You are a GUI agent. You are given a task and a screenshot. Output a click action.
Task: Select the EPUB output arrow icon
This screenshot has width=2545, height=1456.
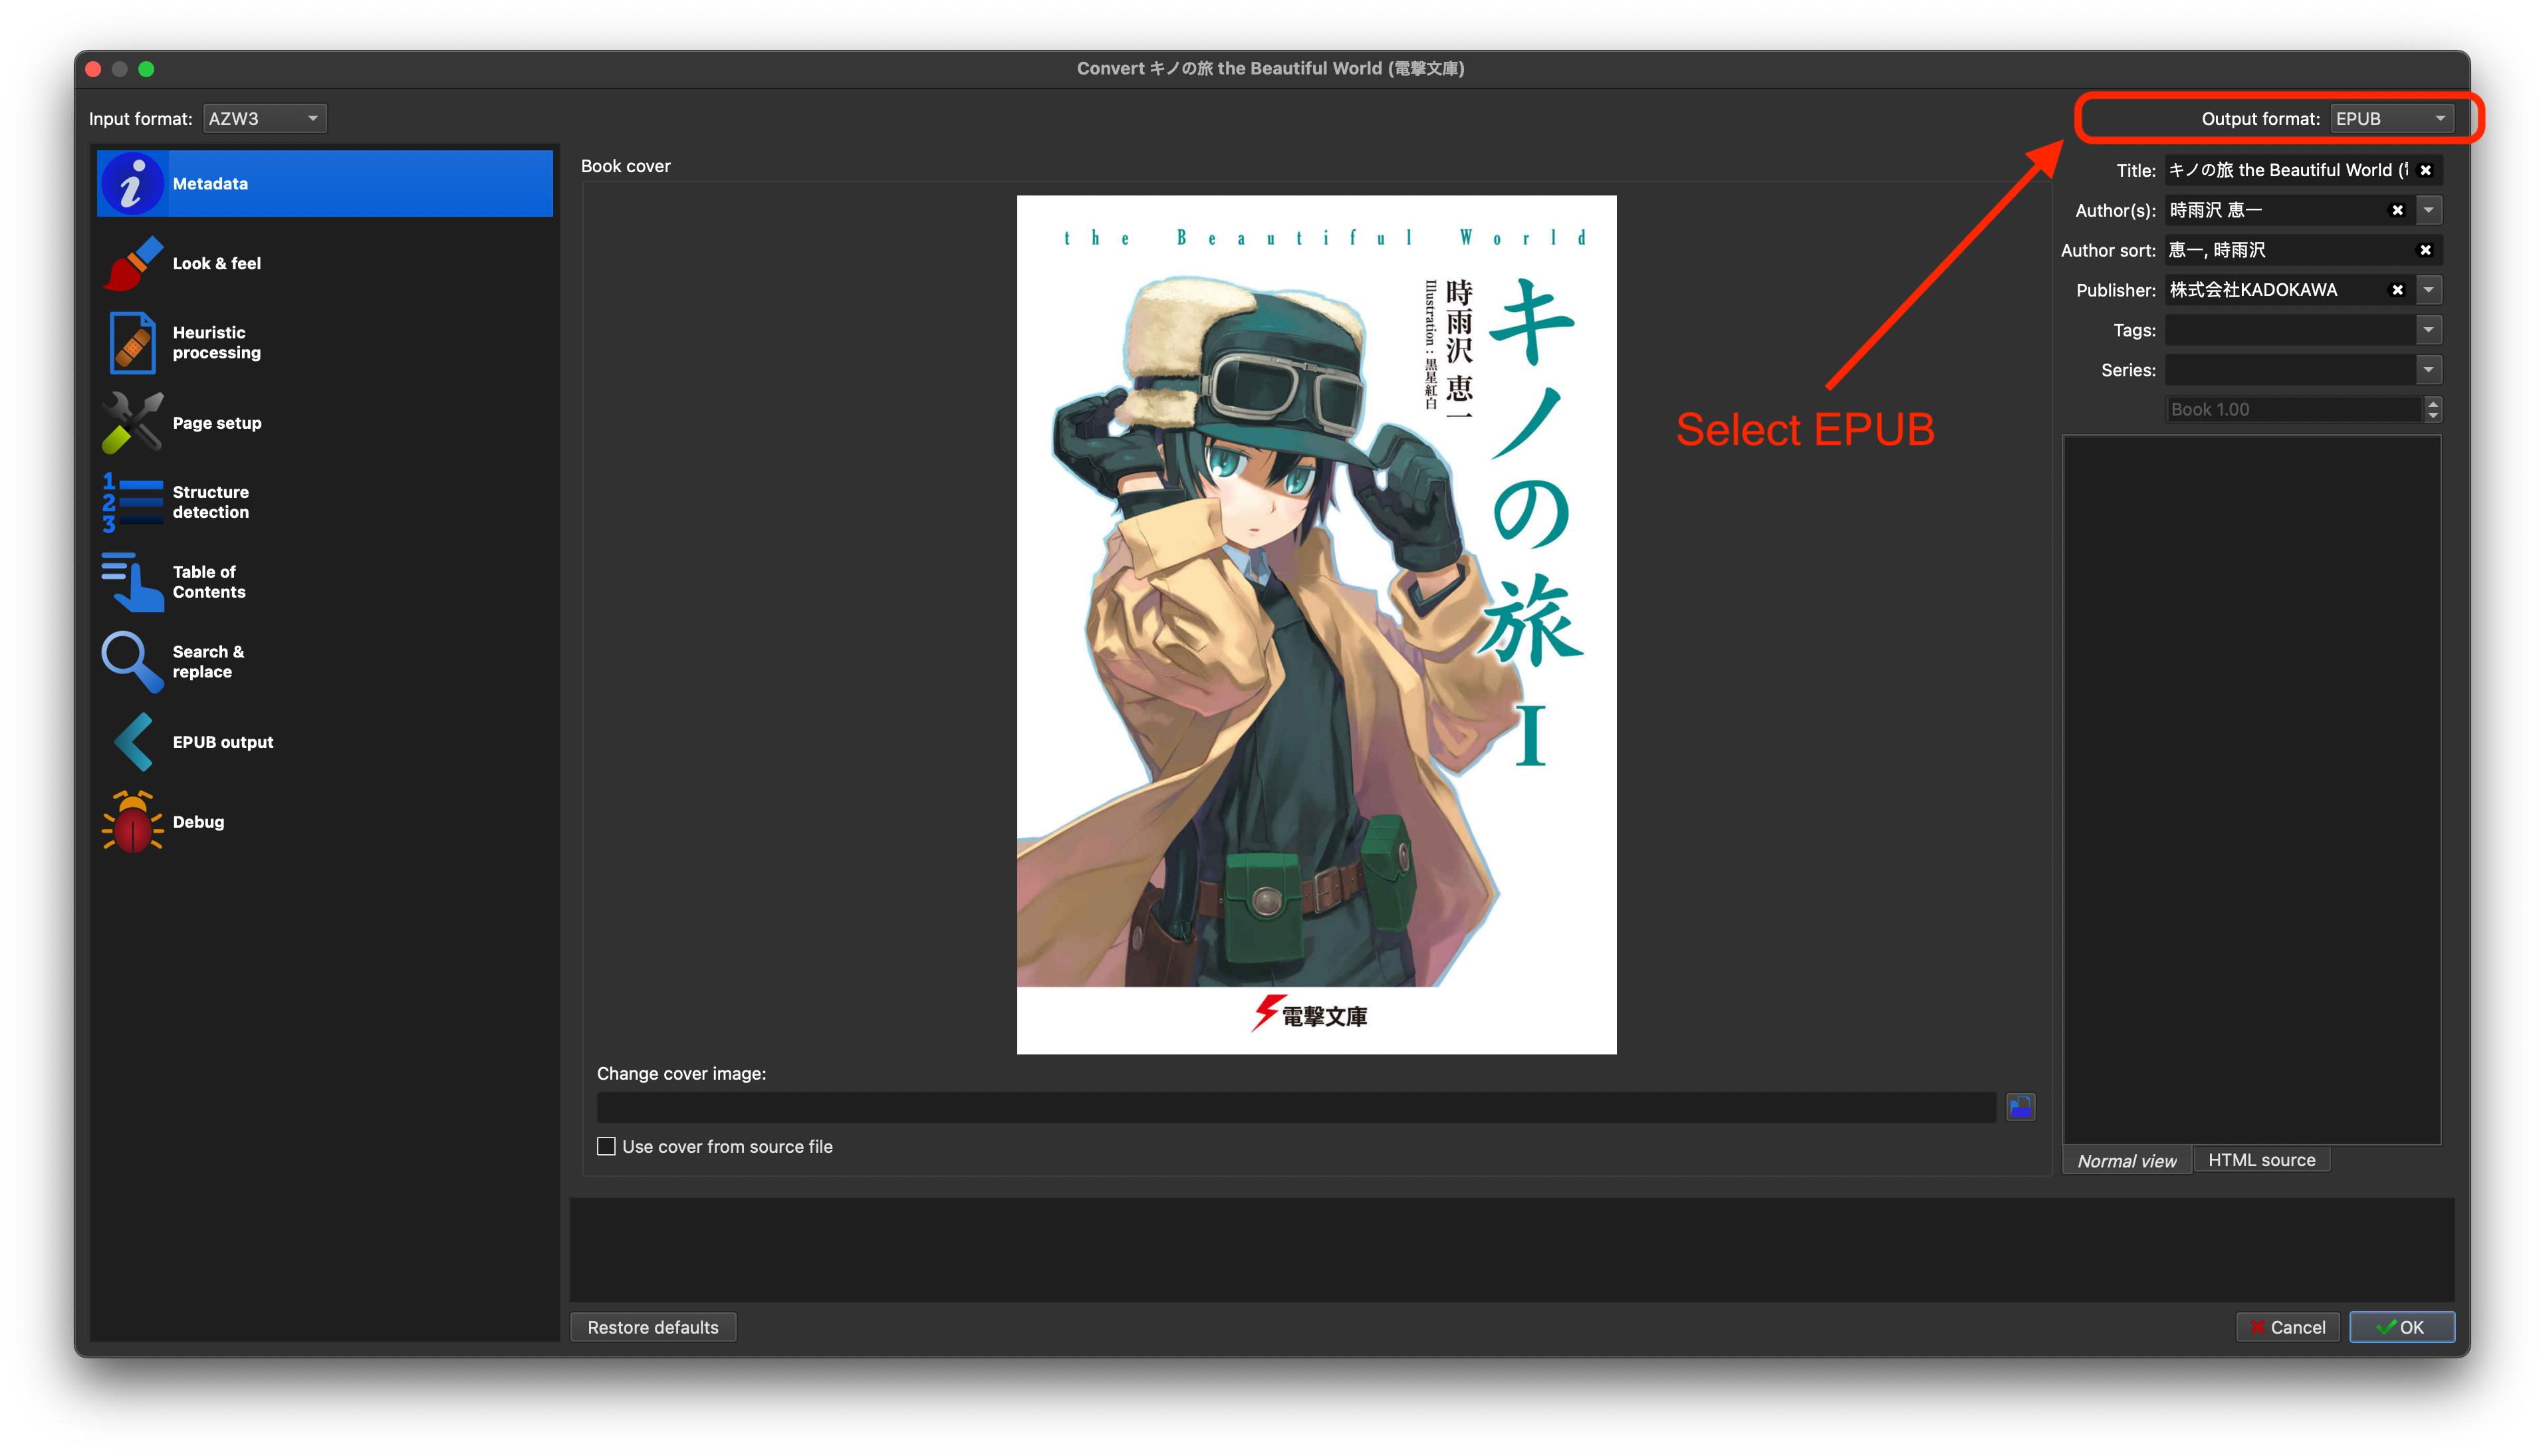[x=132, y=742]
